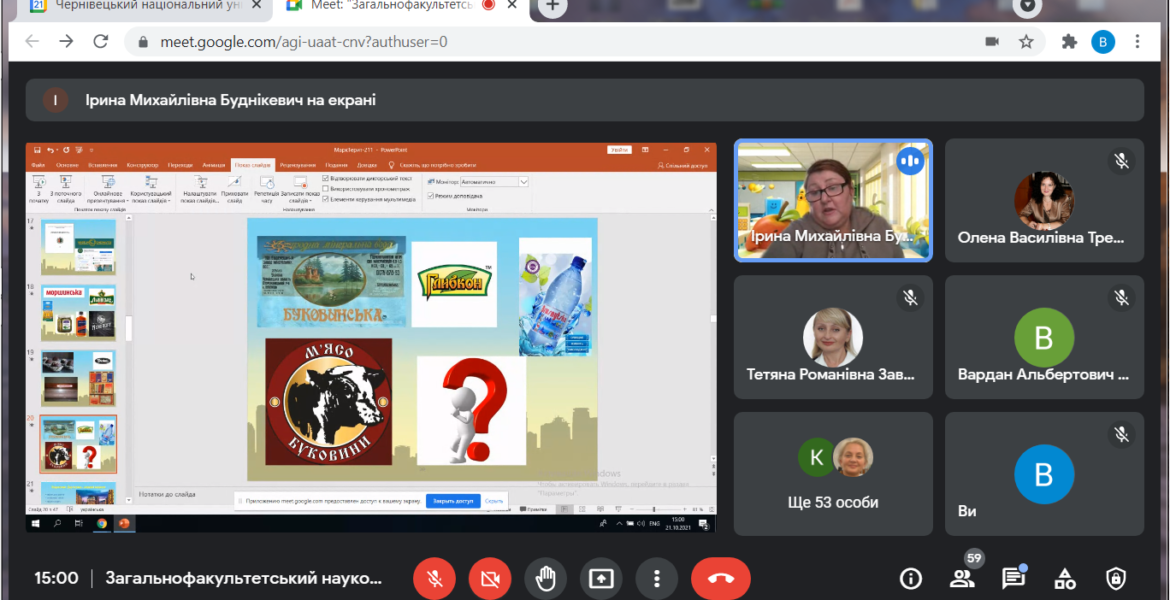Viewport: 1170px width, 600px height.
Task: Open the 'Ще 53 особи' participants tile
Action: [833, 474]
